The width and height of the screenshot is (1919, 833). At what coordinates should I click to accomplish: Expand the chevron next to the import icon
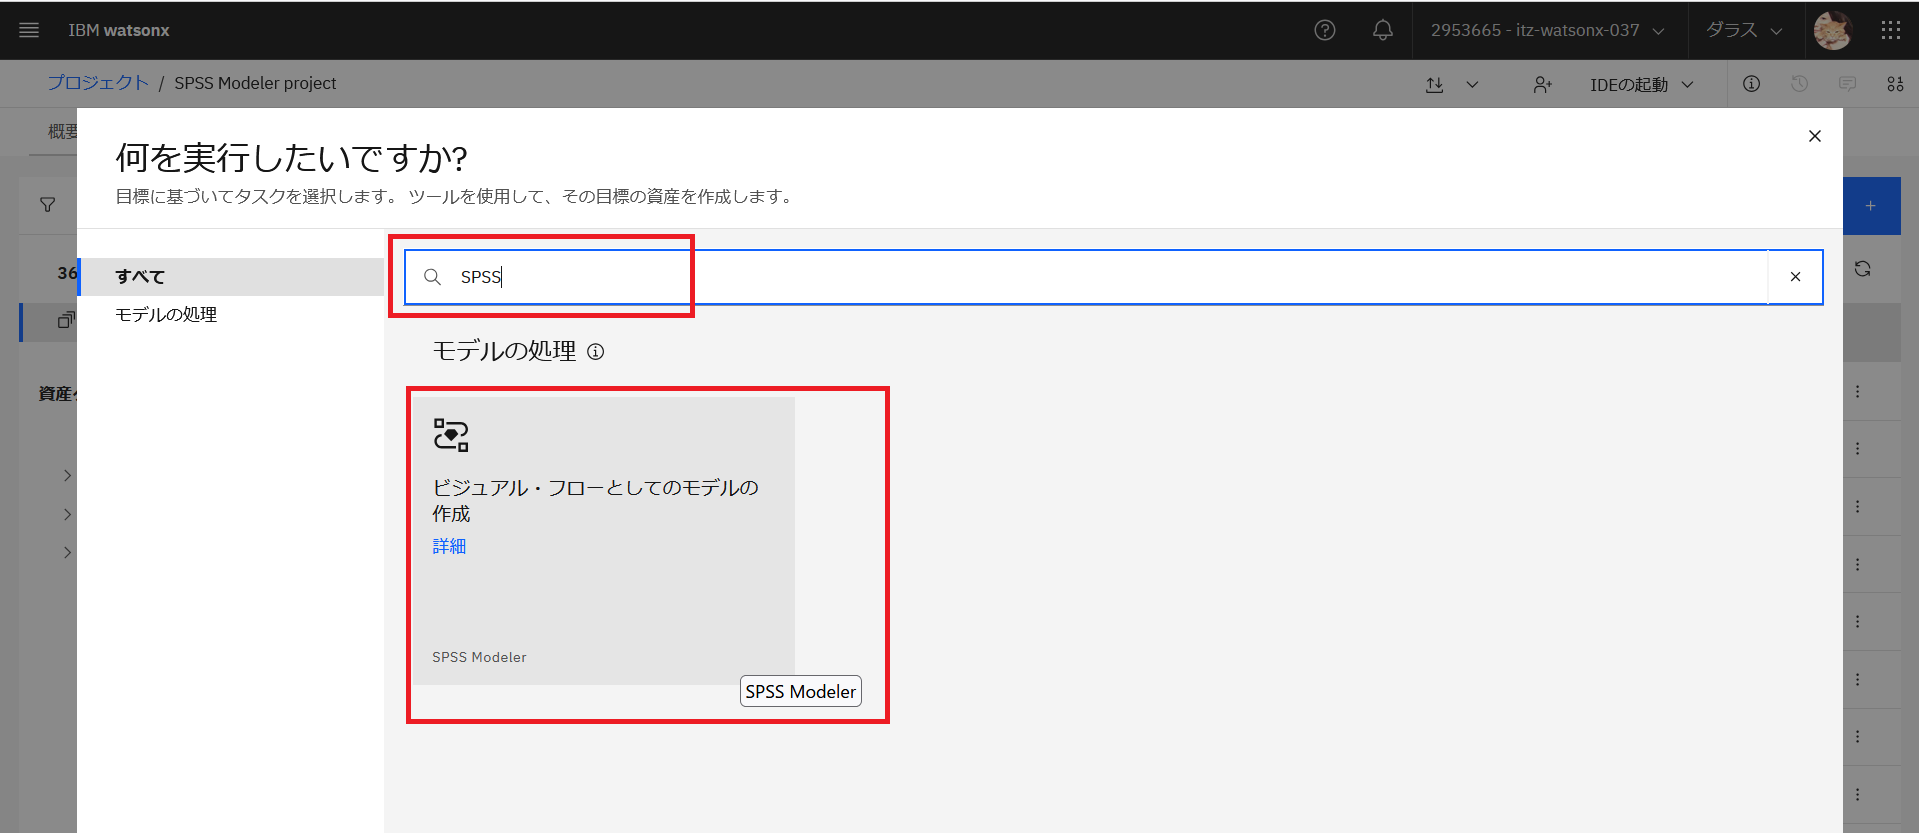pos(1472,85)
